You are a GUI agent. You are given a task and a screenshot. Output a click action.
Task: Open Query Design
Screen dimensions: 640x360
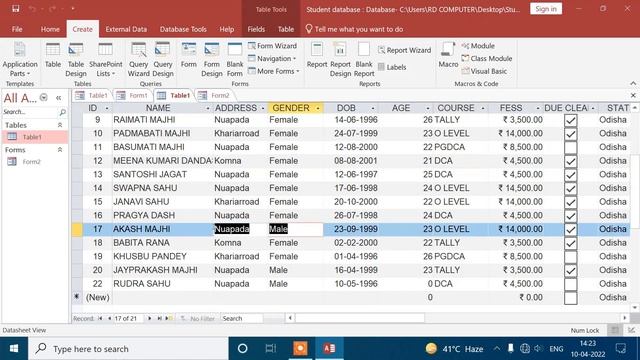pos(162,60)
